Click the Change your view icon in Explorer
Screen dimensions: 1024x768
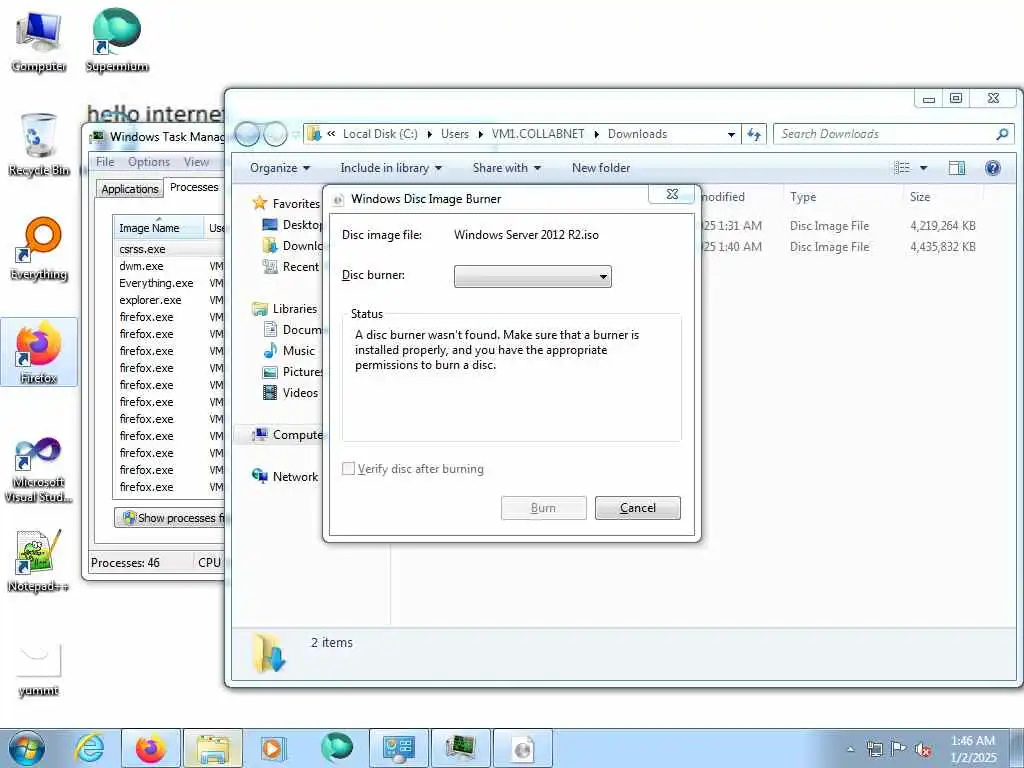pyautogui.click(x=902, y=168)
